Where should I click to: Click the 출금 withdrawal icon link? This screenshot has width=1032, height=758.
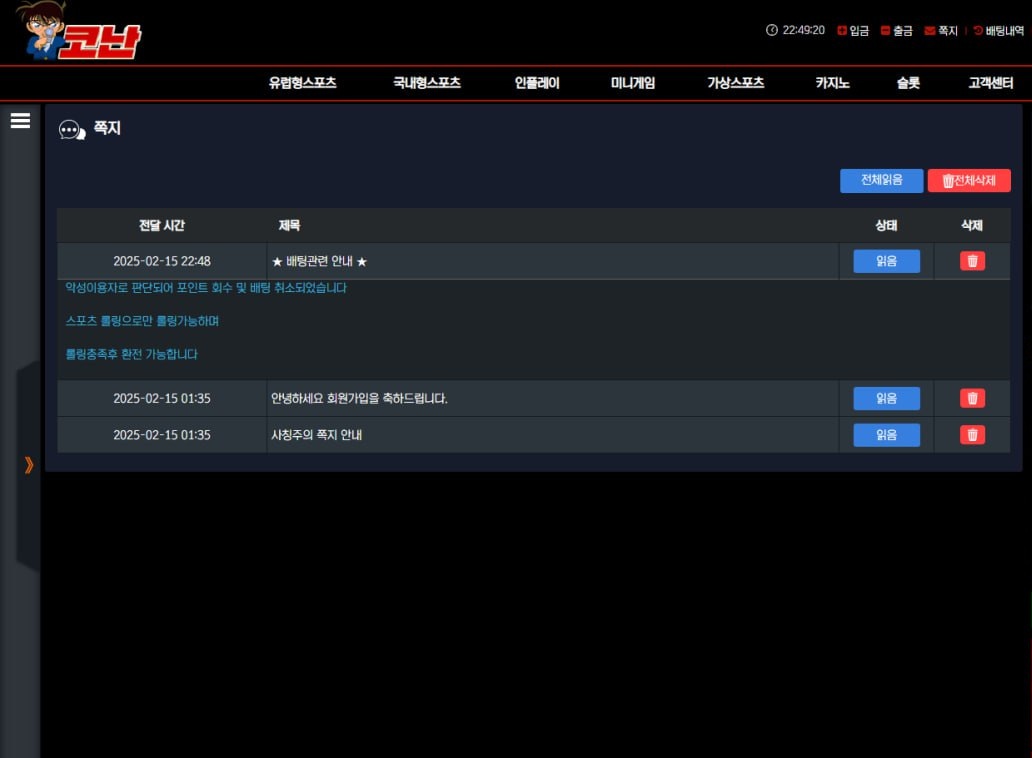pos(897,31)
